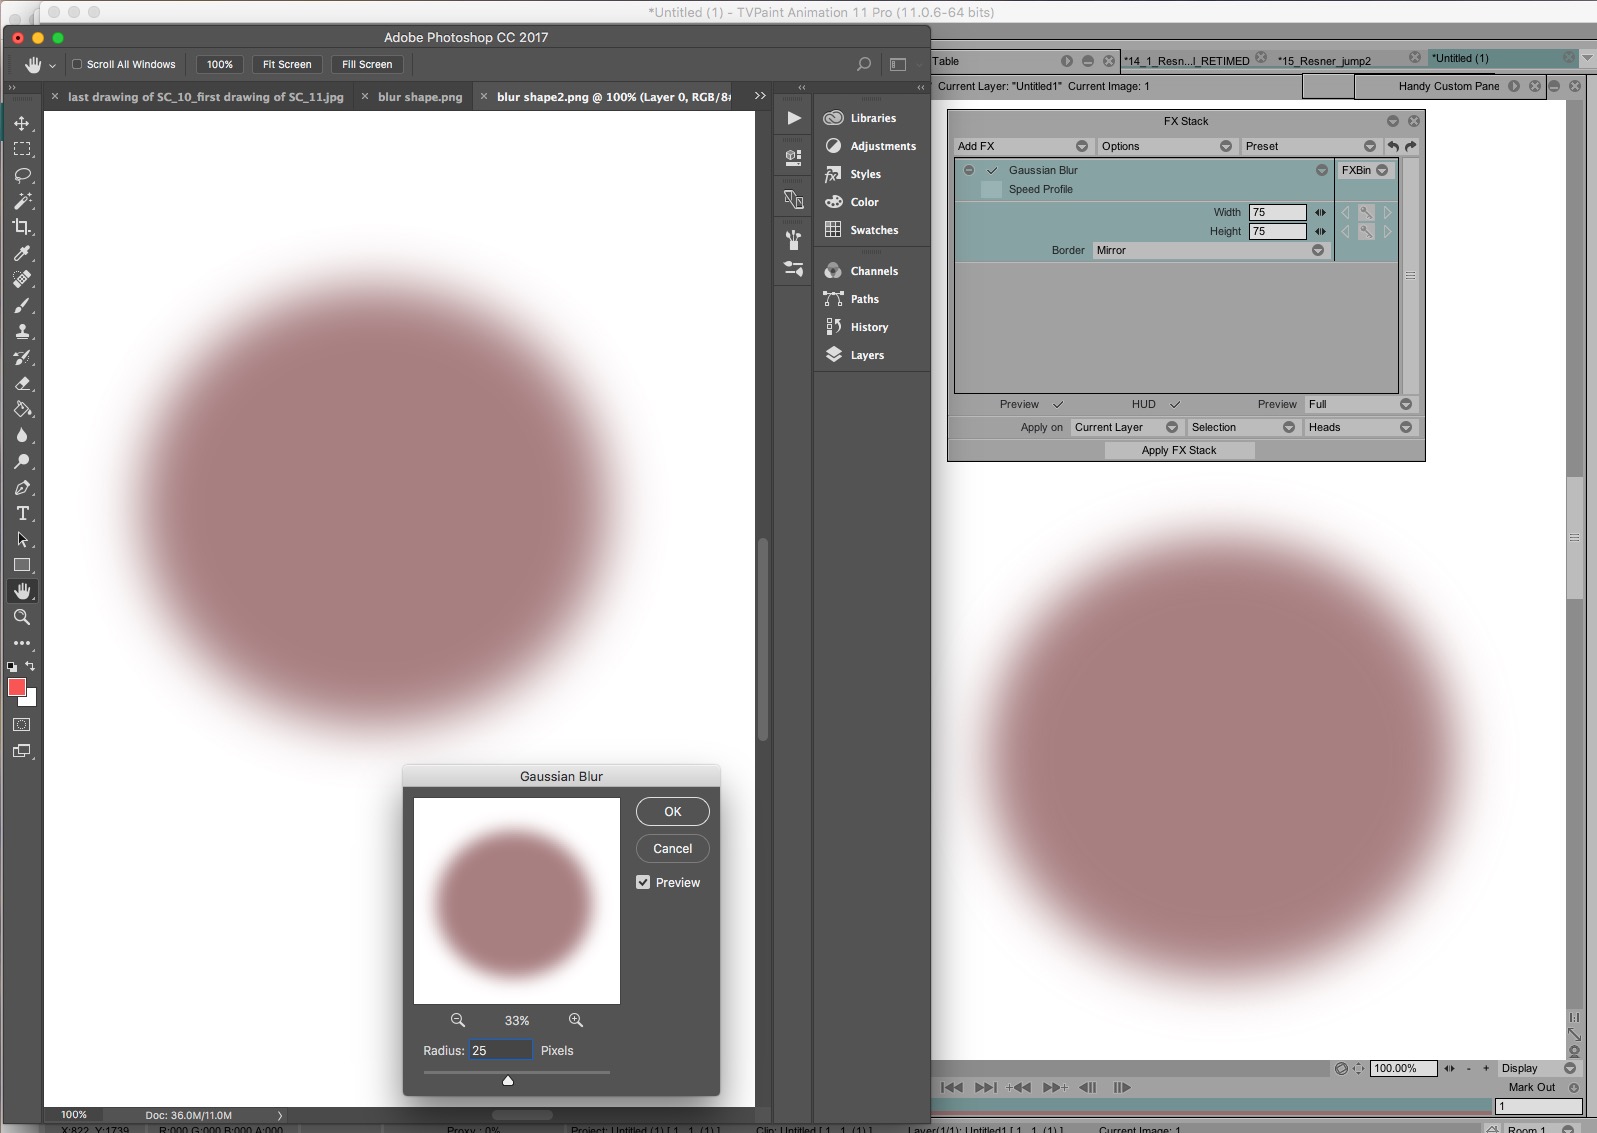Cancel the Gaussian Blur dialog

673,848
